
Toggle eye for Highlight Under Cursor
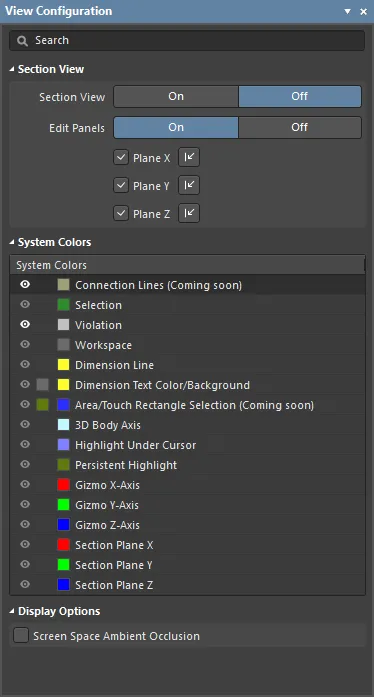25,445
